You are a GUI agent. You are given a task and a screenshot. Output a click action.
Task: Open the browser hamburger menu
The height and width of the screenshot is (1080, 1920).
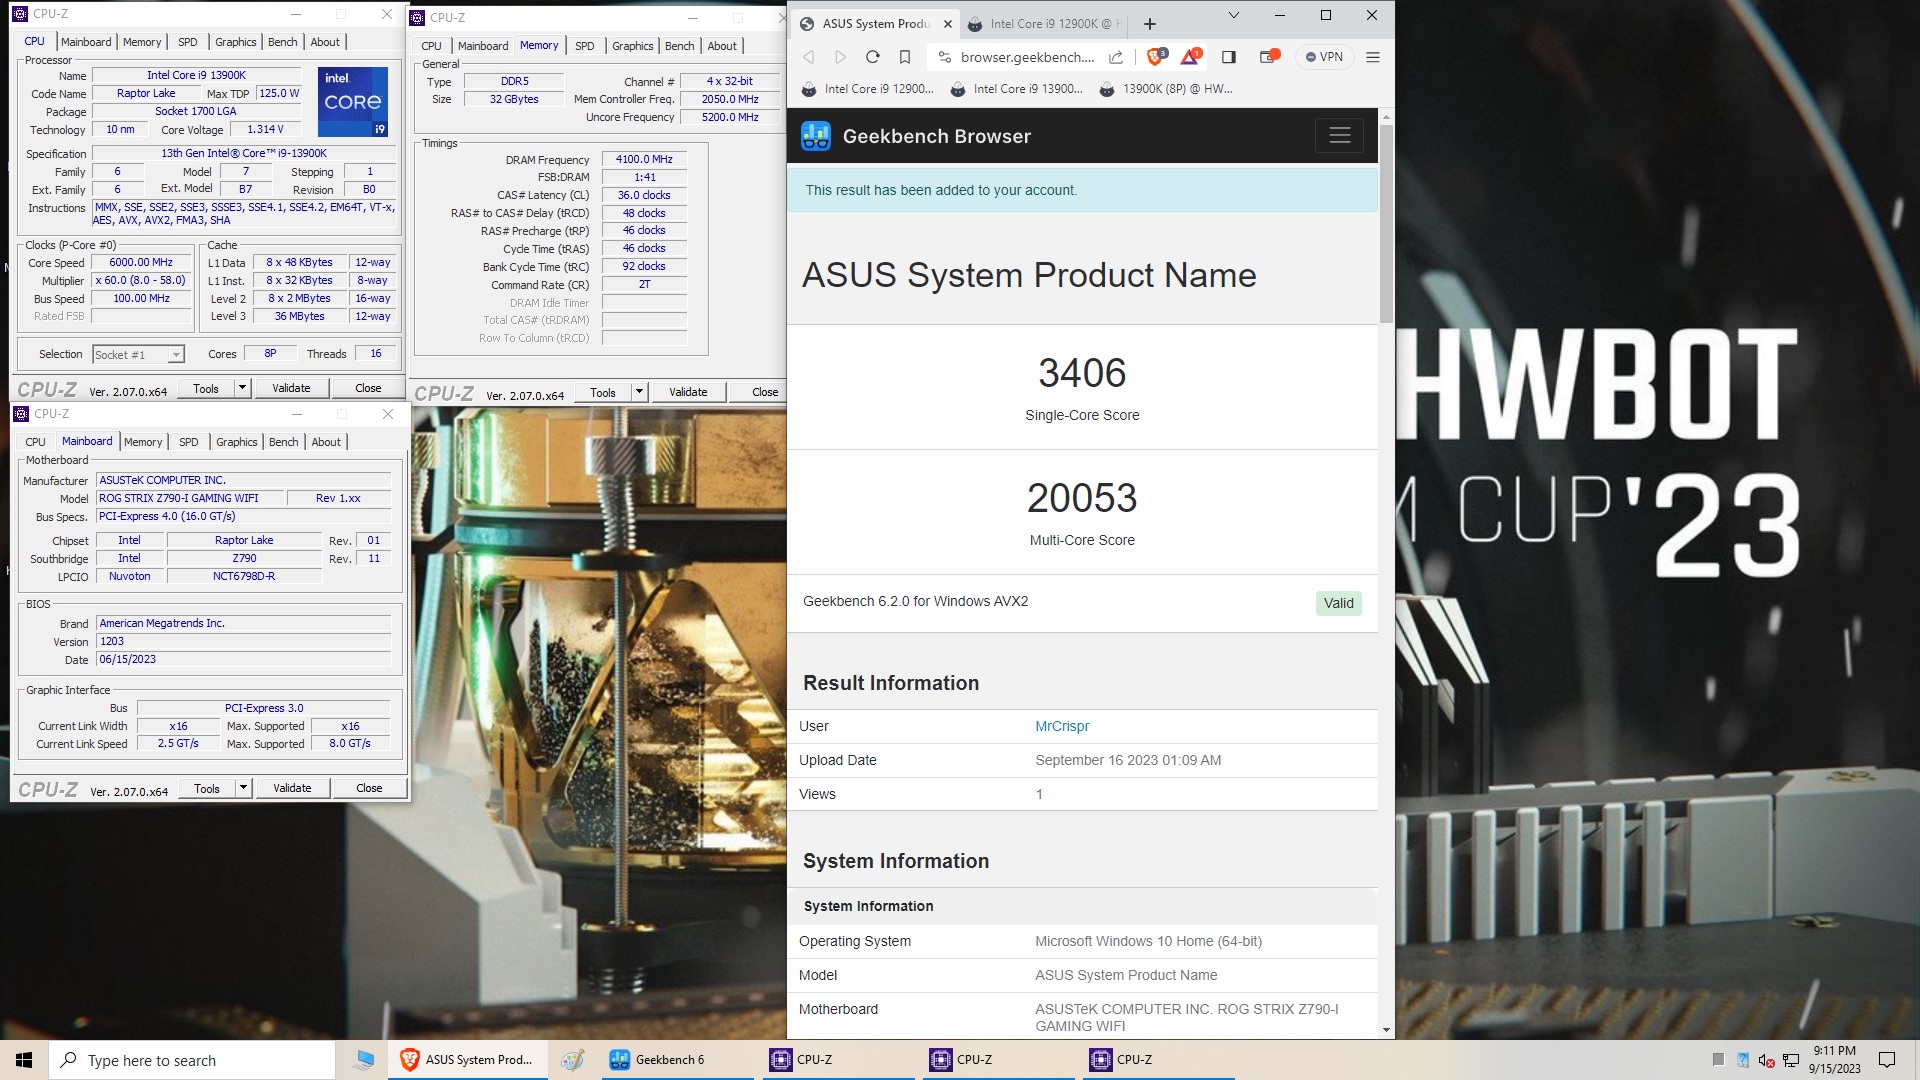pos(1373,57)
